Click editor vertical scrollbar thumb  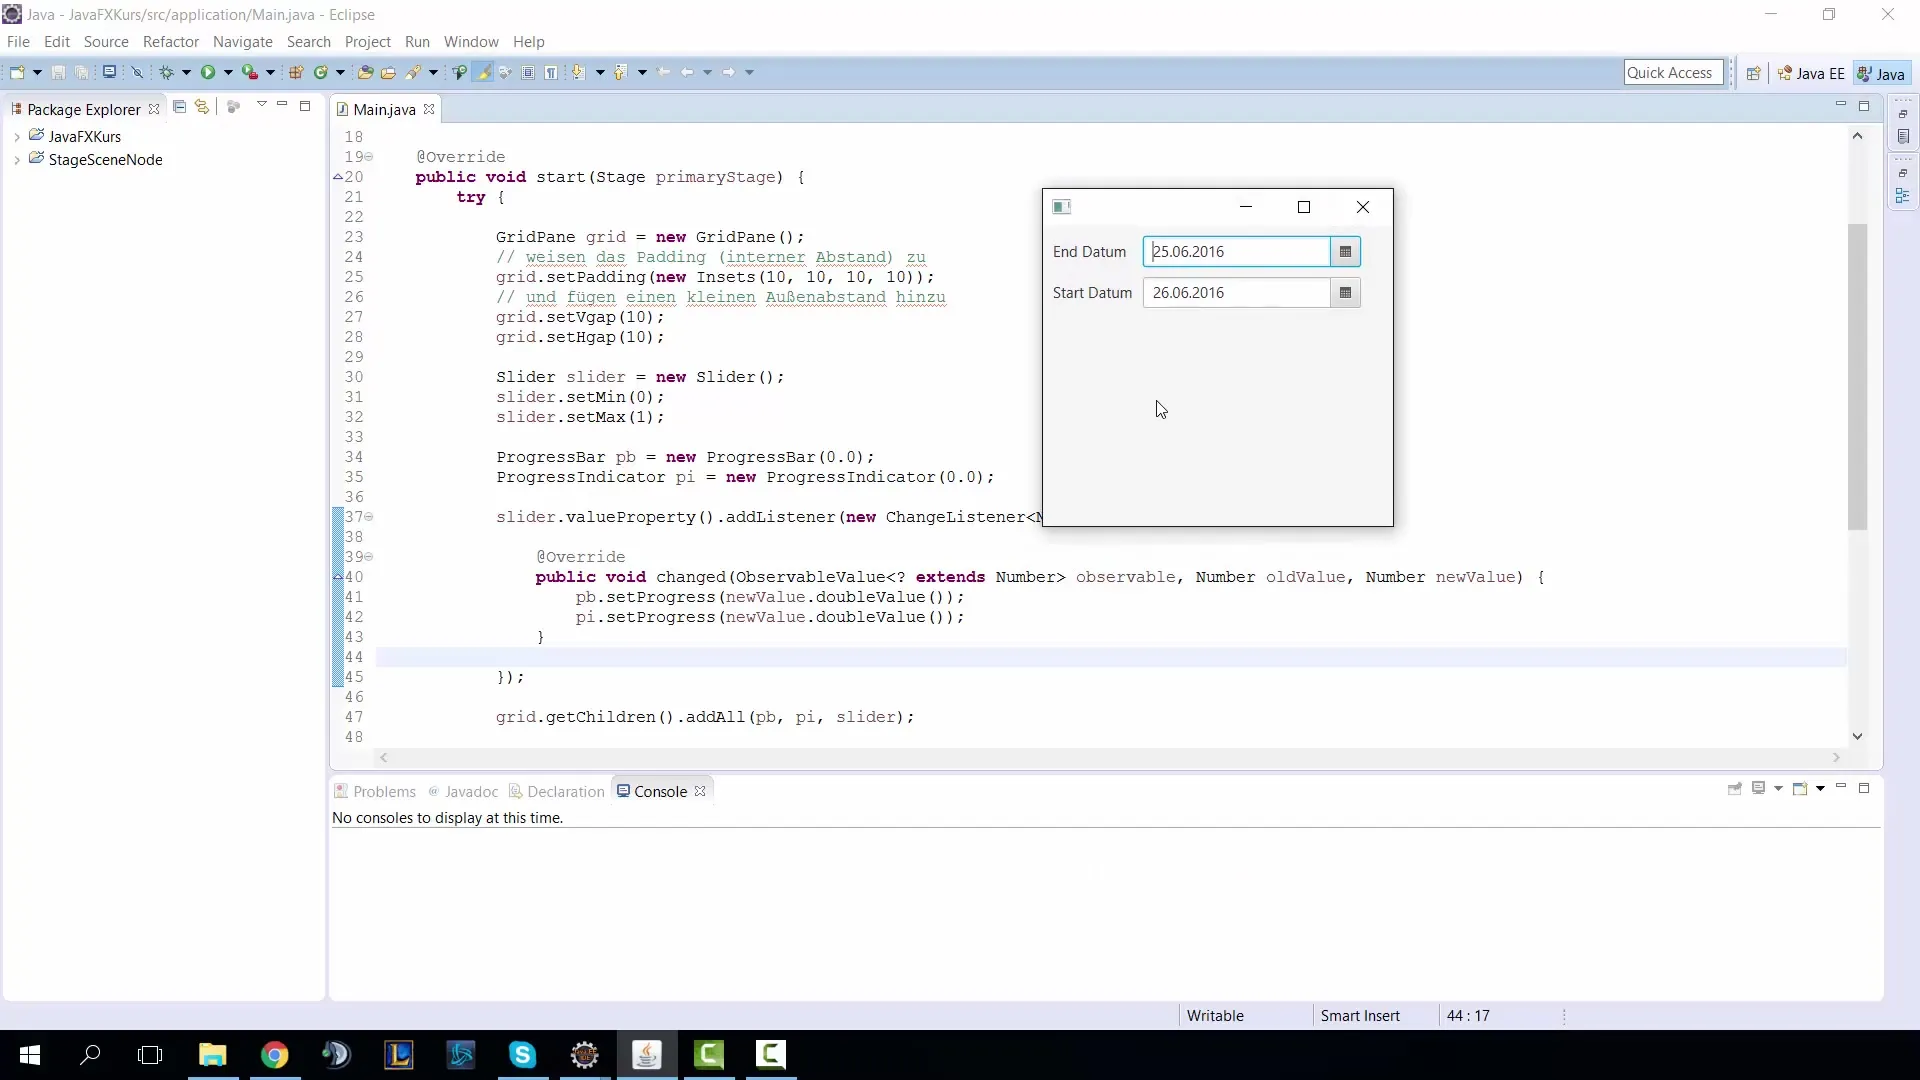[1857, 375]
